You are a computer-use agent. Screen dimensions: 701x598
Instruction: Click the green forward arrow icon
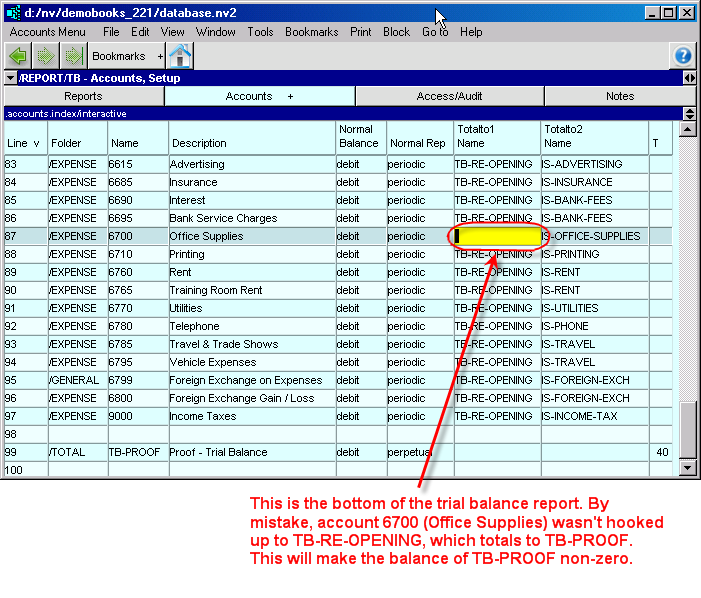46,56
